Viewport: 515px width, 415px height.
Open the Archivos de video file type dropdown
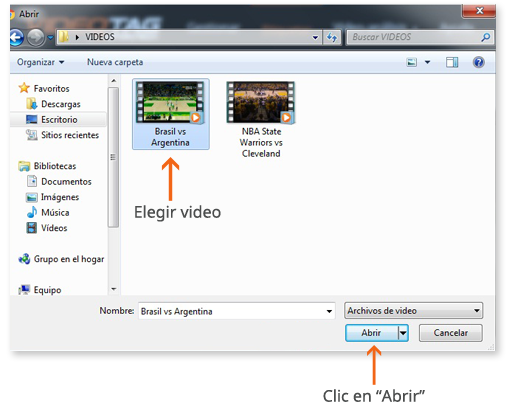click(413, 311)
